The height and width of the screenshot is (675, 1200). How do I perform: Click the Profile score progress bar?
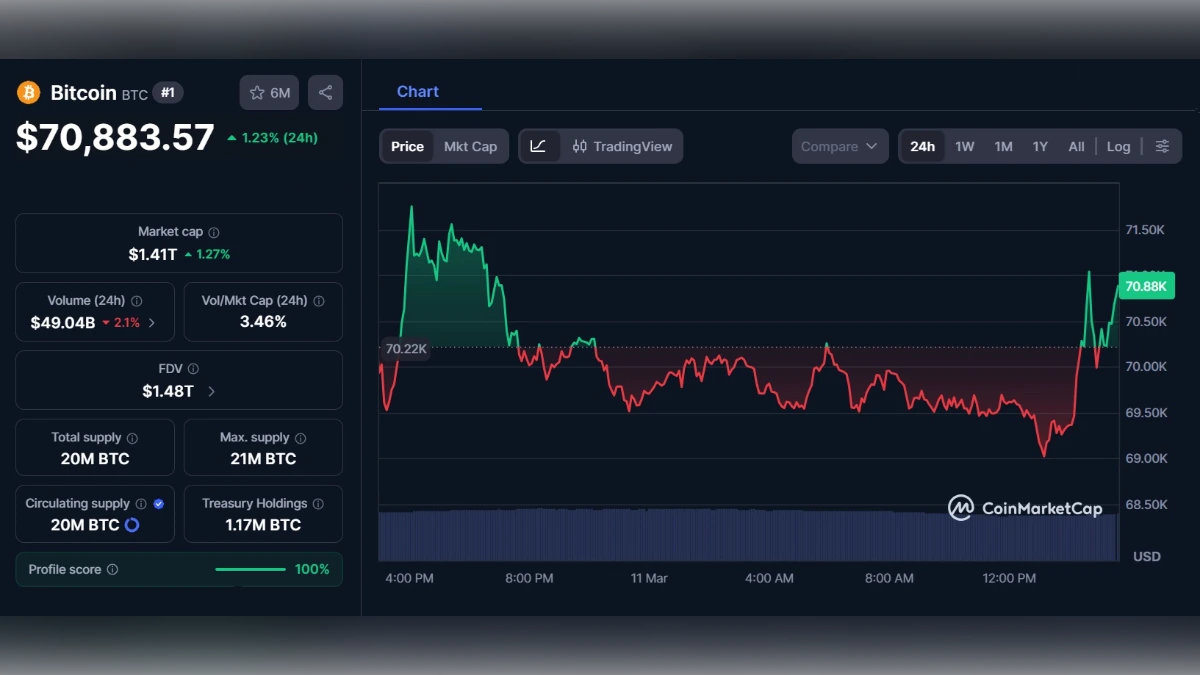pos(250,568)
